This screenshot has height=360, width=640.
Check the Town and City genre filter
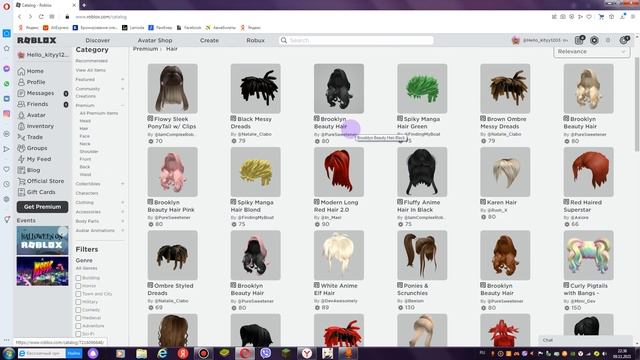click(x=78, y=294)
